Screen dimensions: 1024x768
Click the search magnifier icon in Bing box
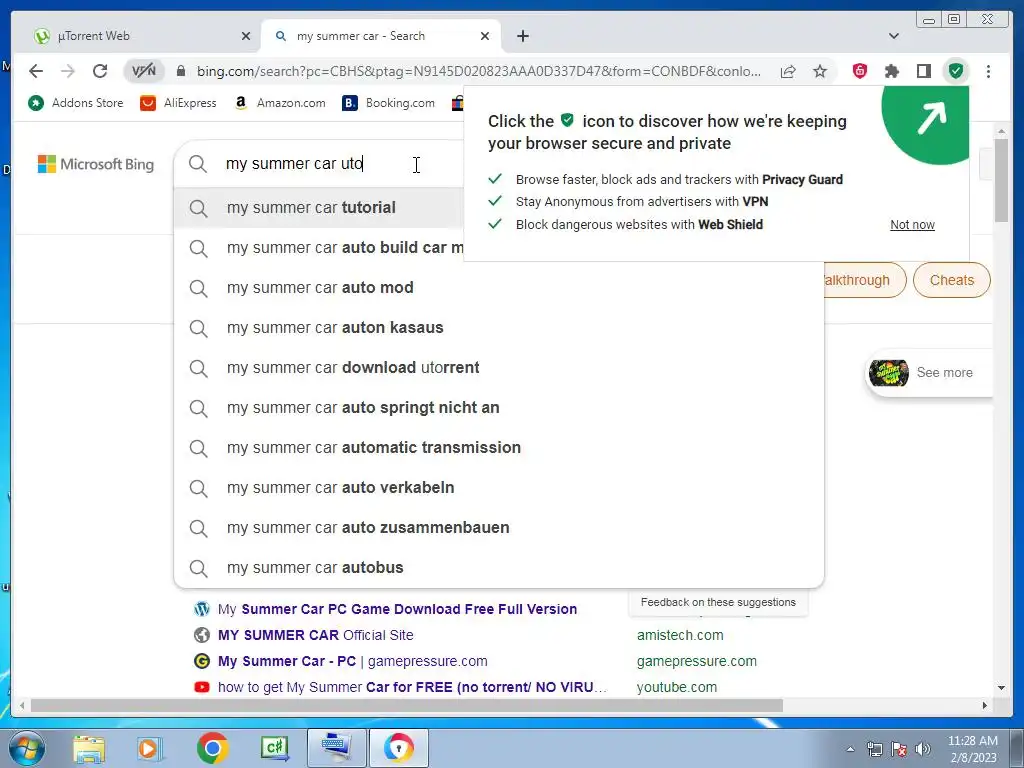(198, 164)
